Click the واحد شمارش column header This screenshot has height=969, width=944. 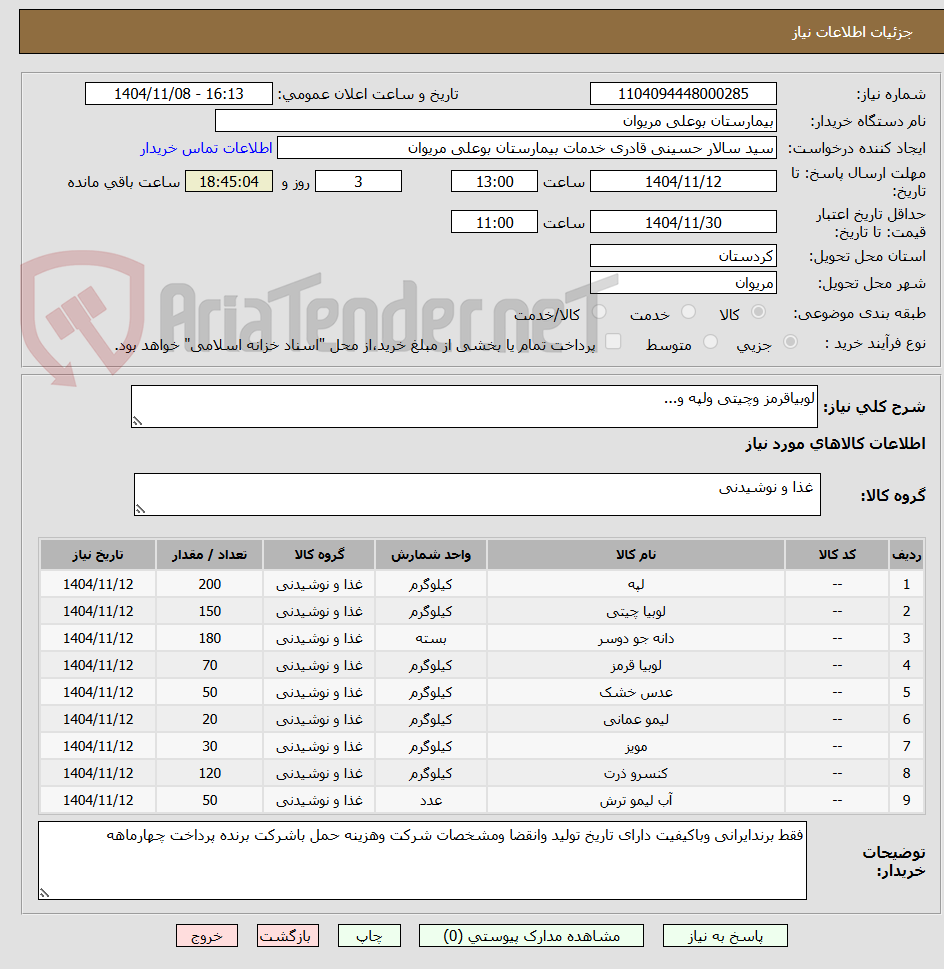click(431, 554)
